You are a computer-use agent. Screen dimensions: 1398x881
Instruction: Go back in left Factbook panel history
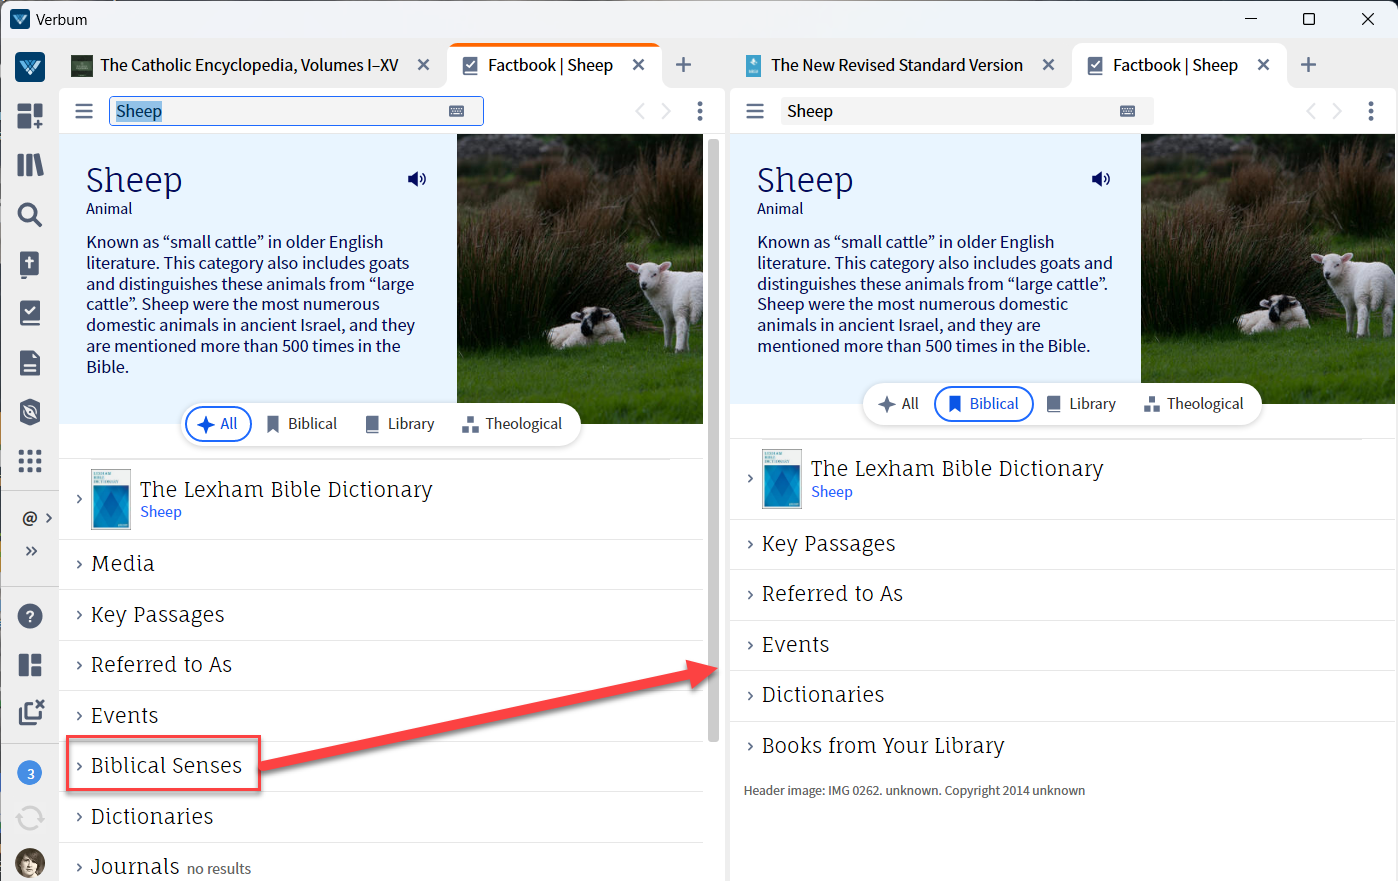coord(640,111)
